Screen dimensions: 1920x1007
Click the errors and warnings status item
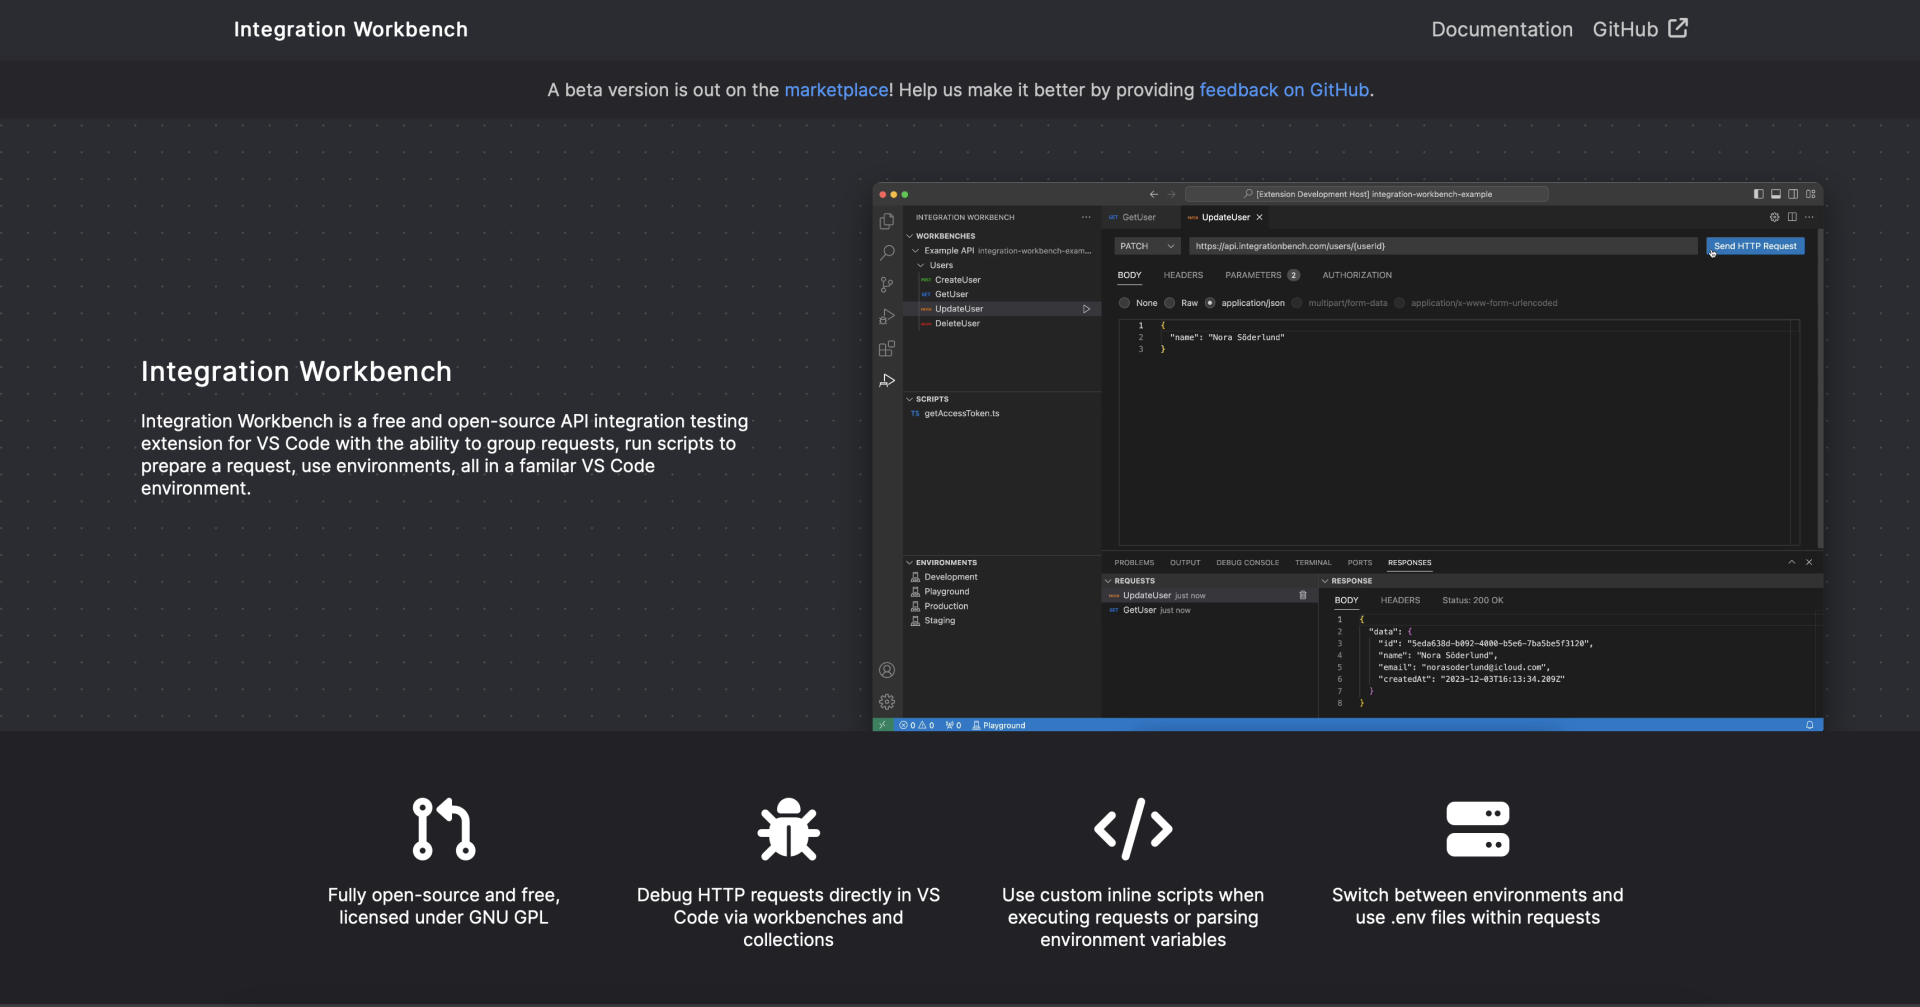click(x=917, y=725)
